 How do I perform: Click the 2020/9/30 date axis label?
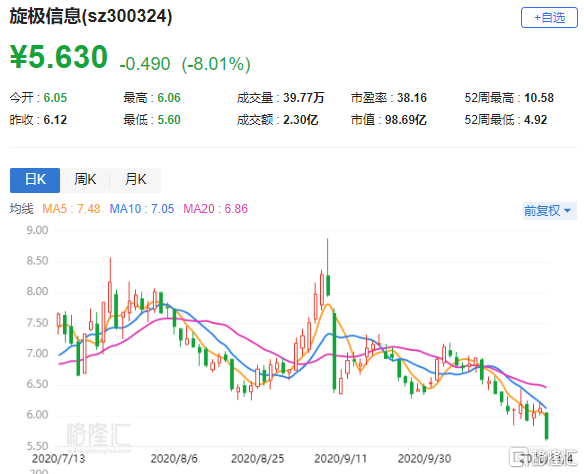point(424,458)
